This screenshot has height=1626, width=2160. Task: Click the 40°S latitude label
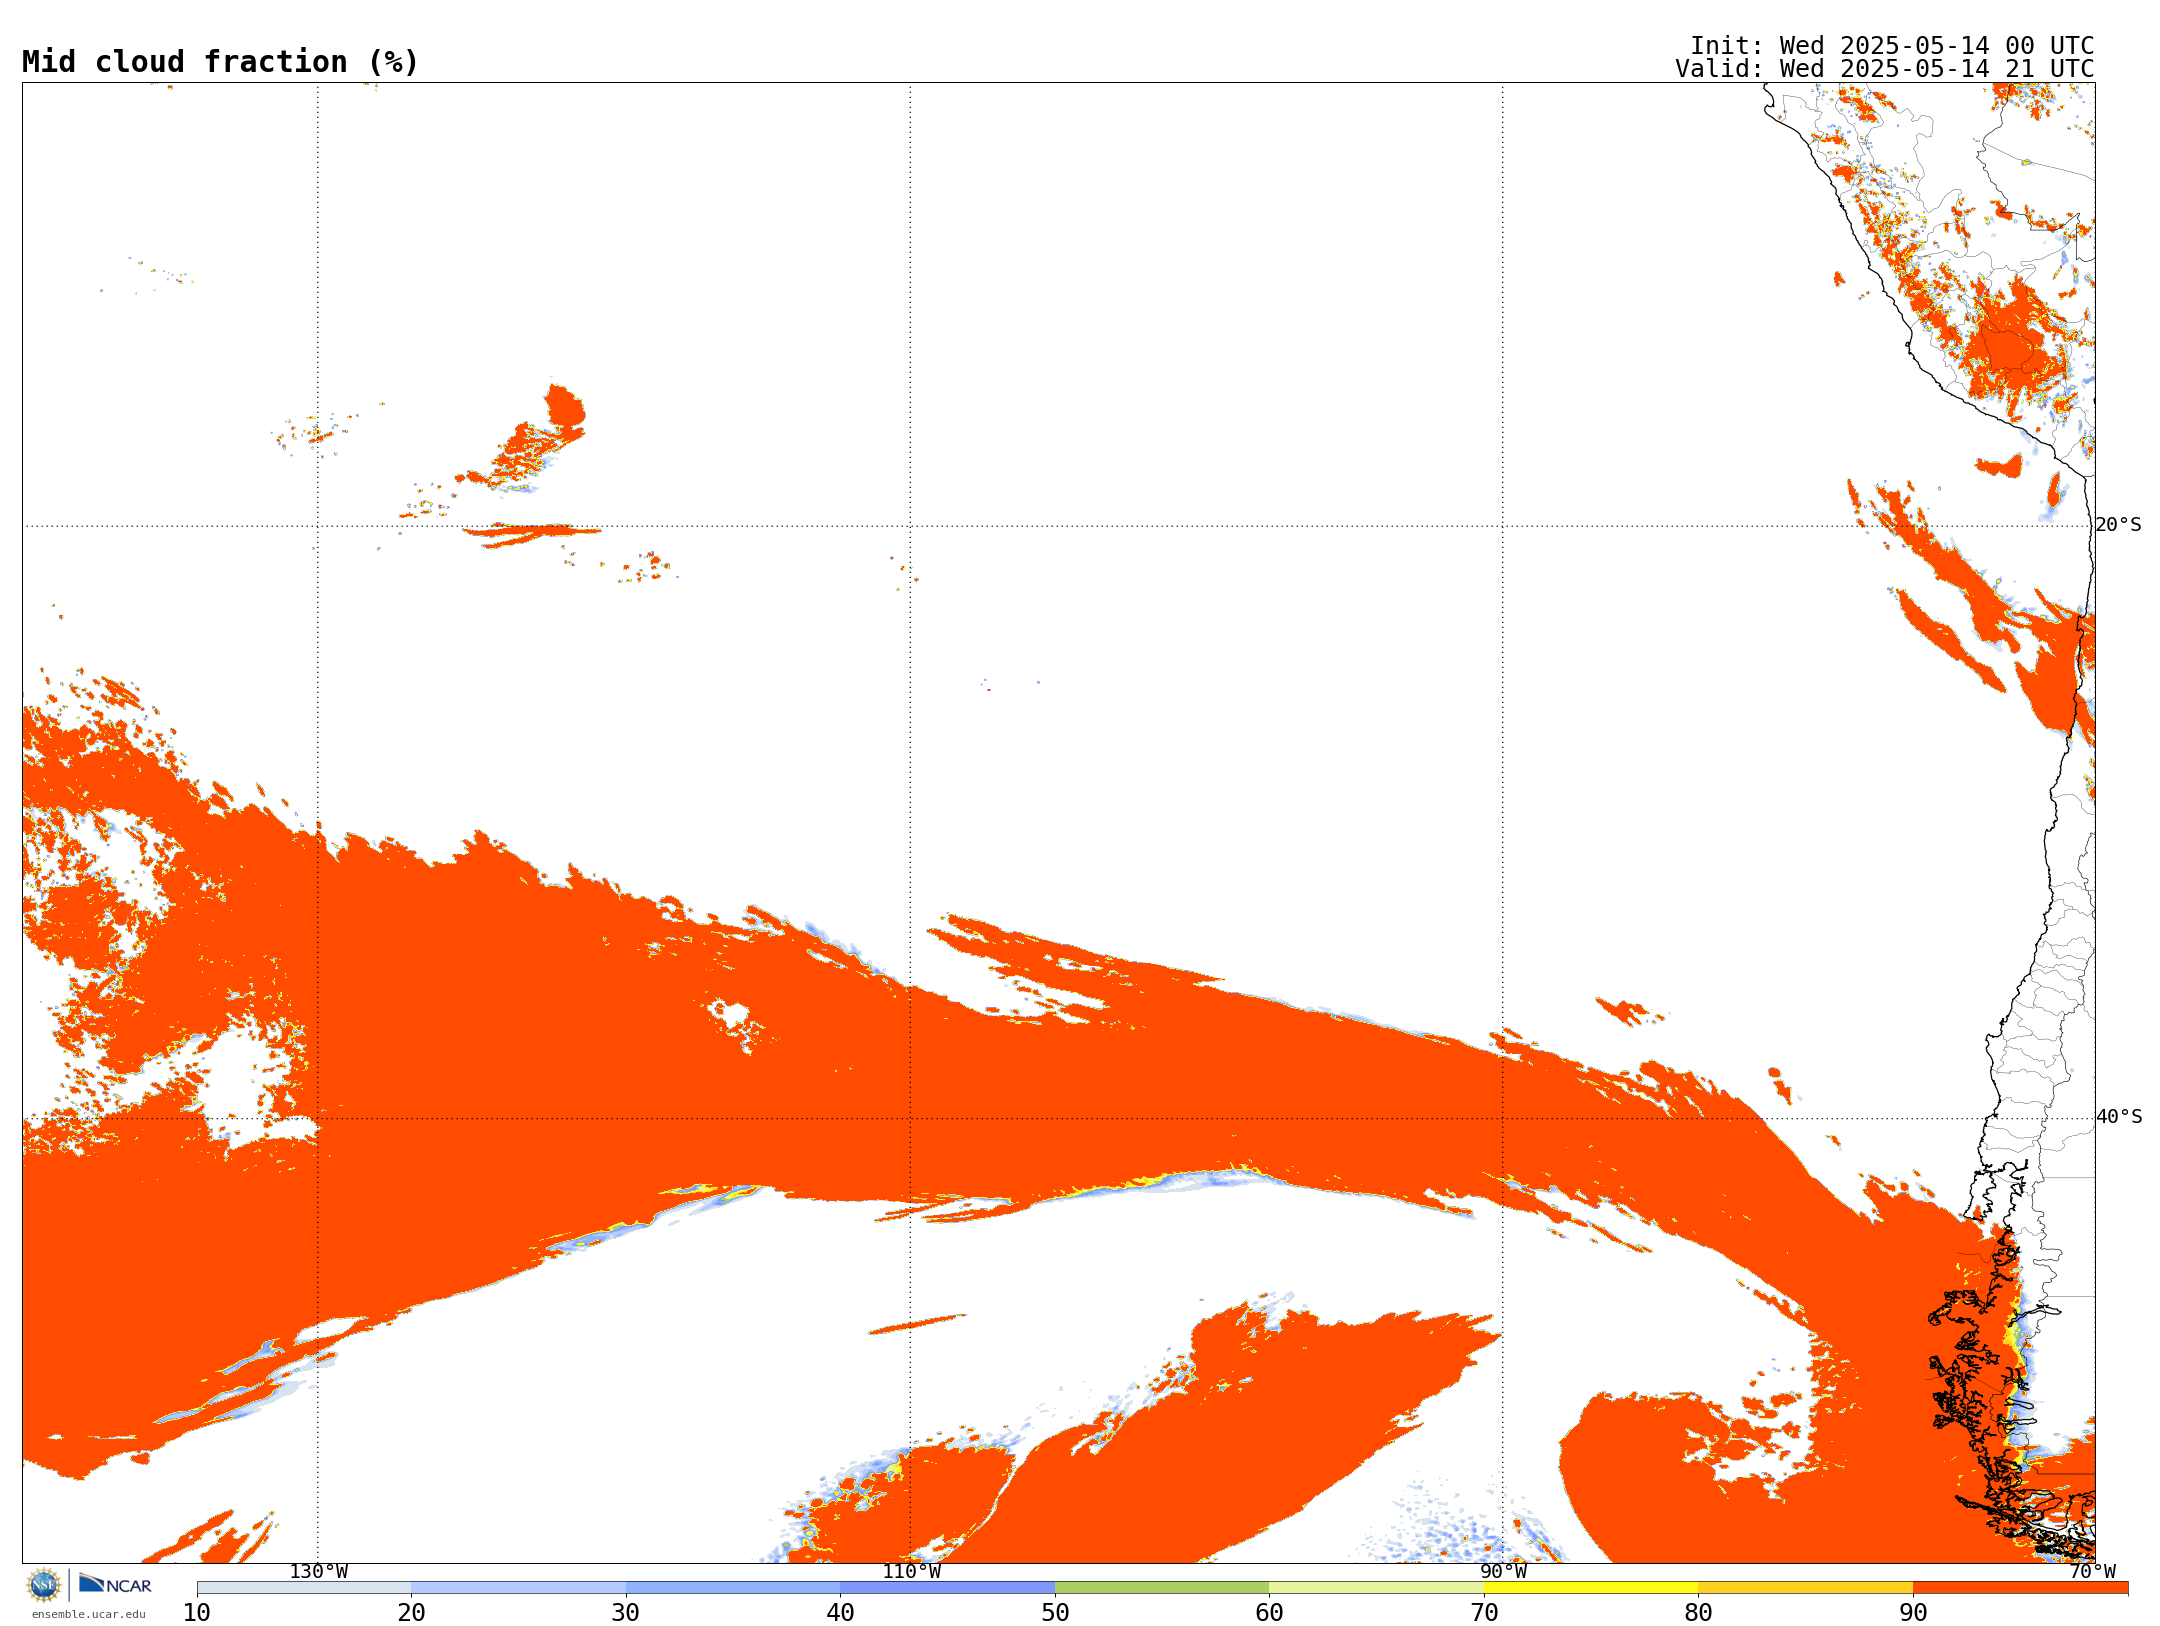[x=2118, y=1117]
